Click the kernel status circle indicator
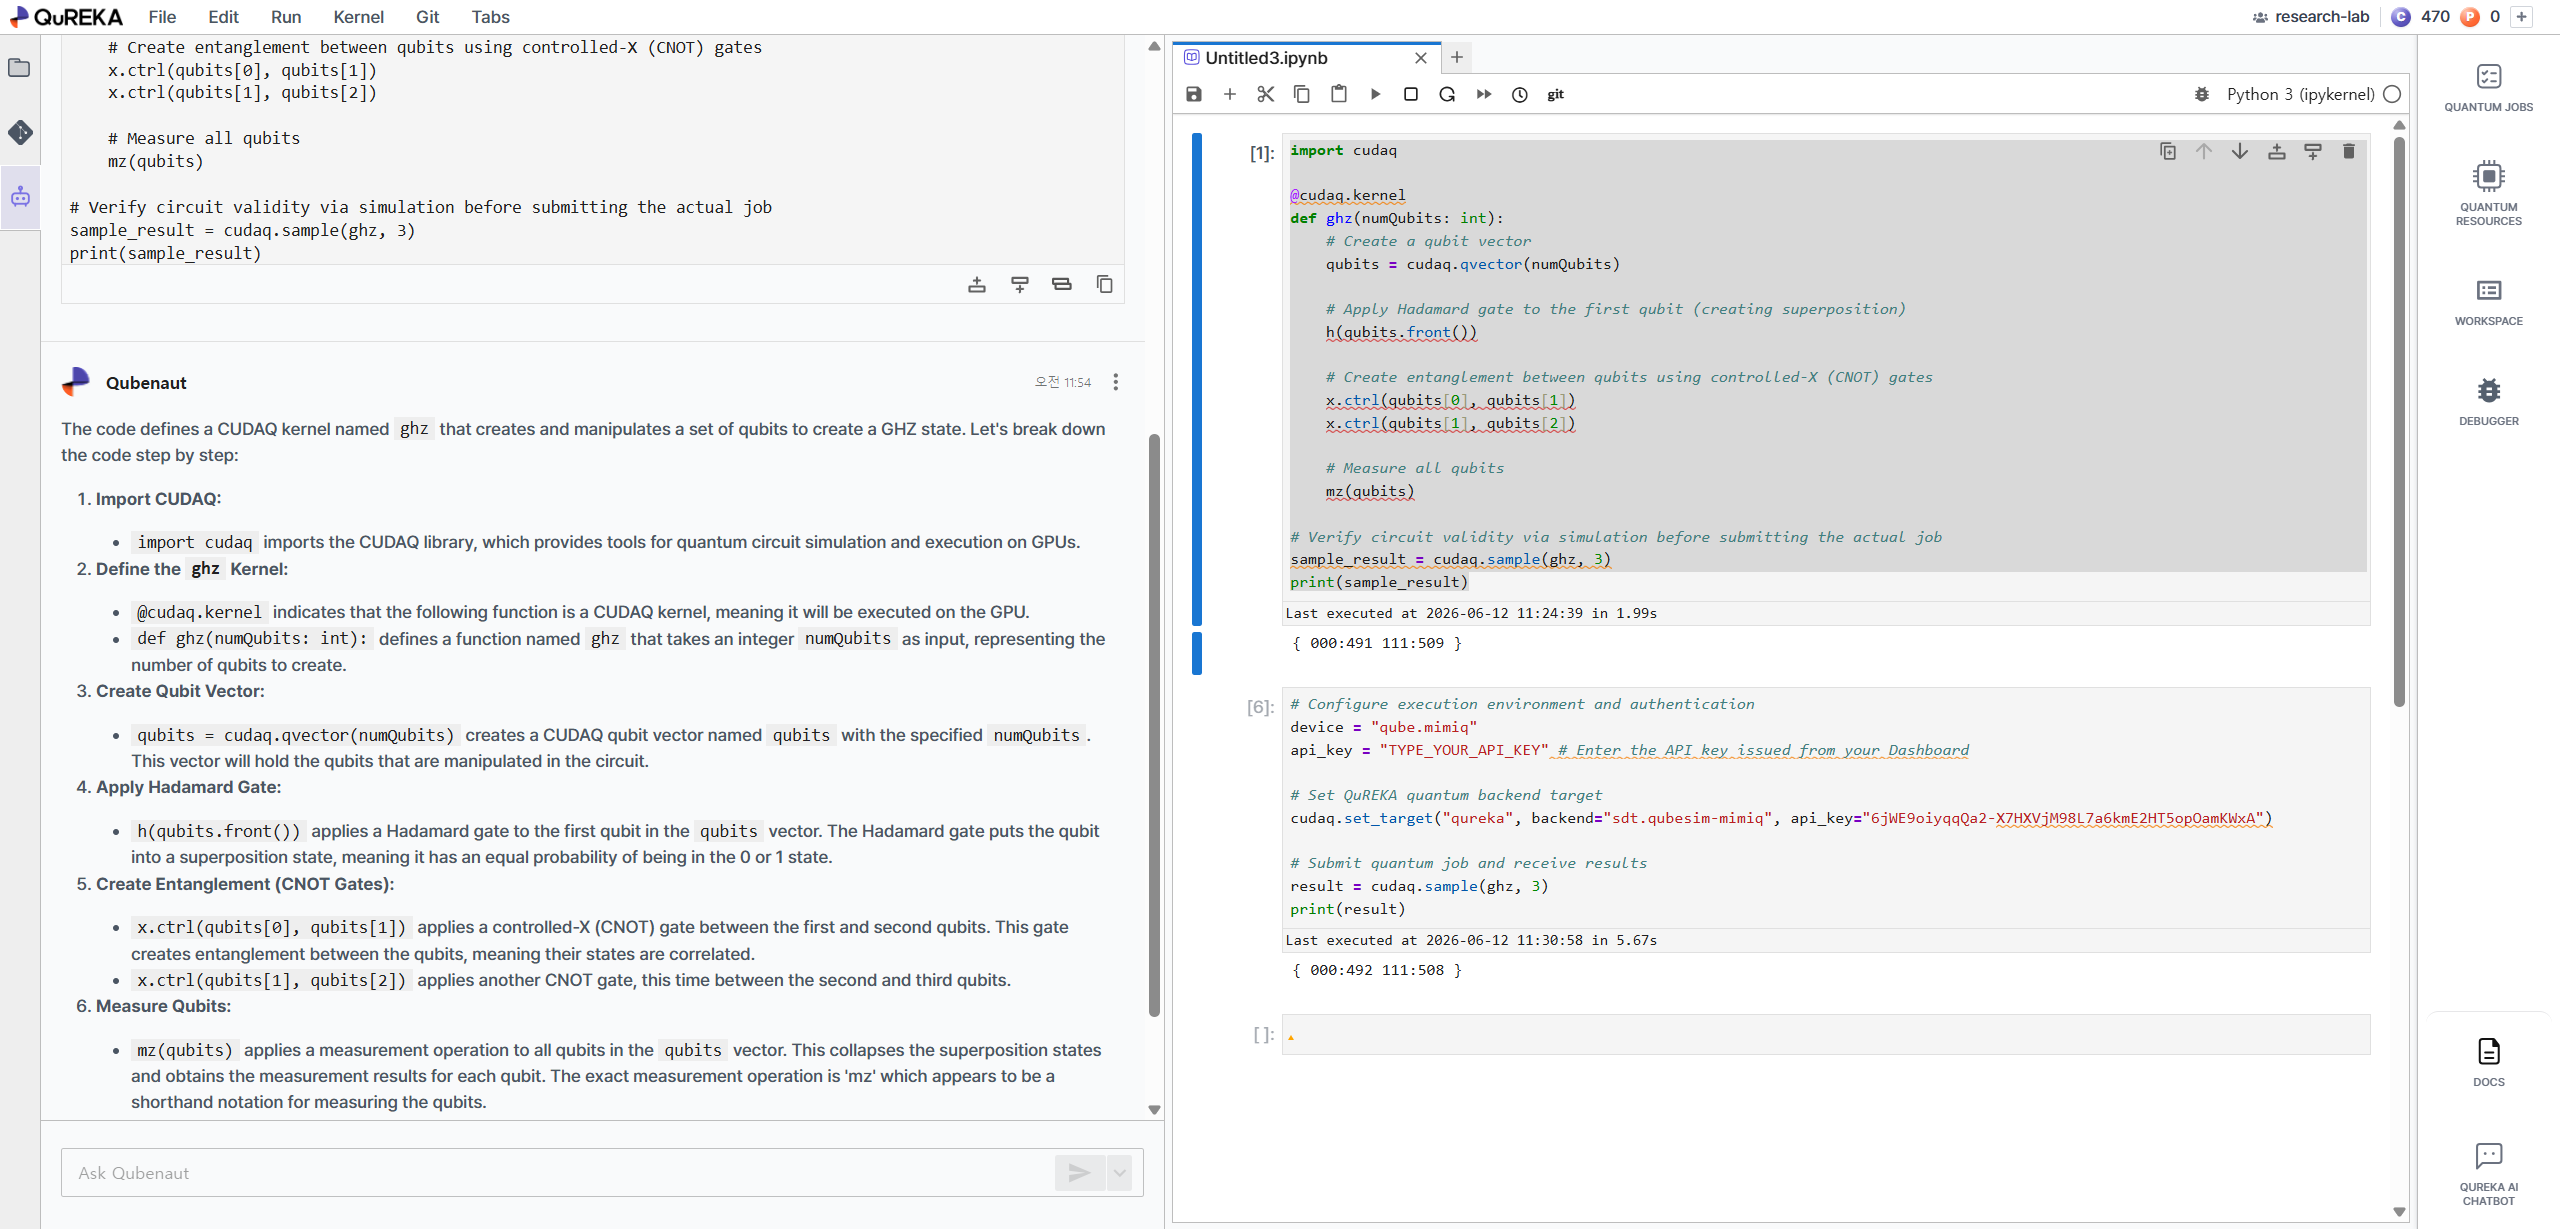The image size is (2560, 1229). pyautogui.click(x=2392, y=94)
